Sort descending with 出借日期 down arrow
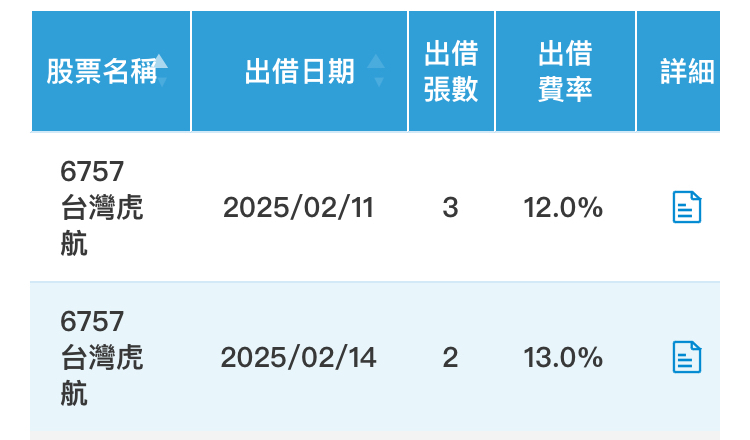The image size is (750, 440). (x=376, y=81)
